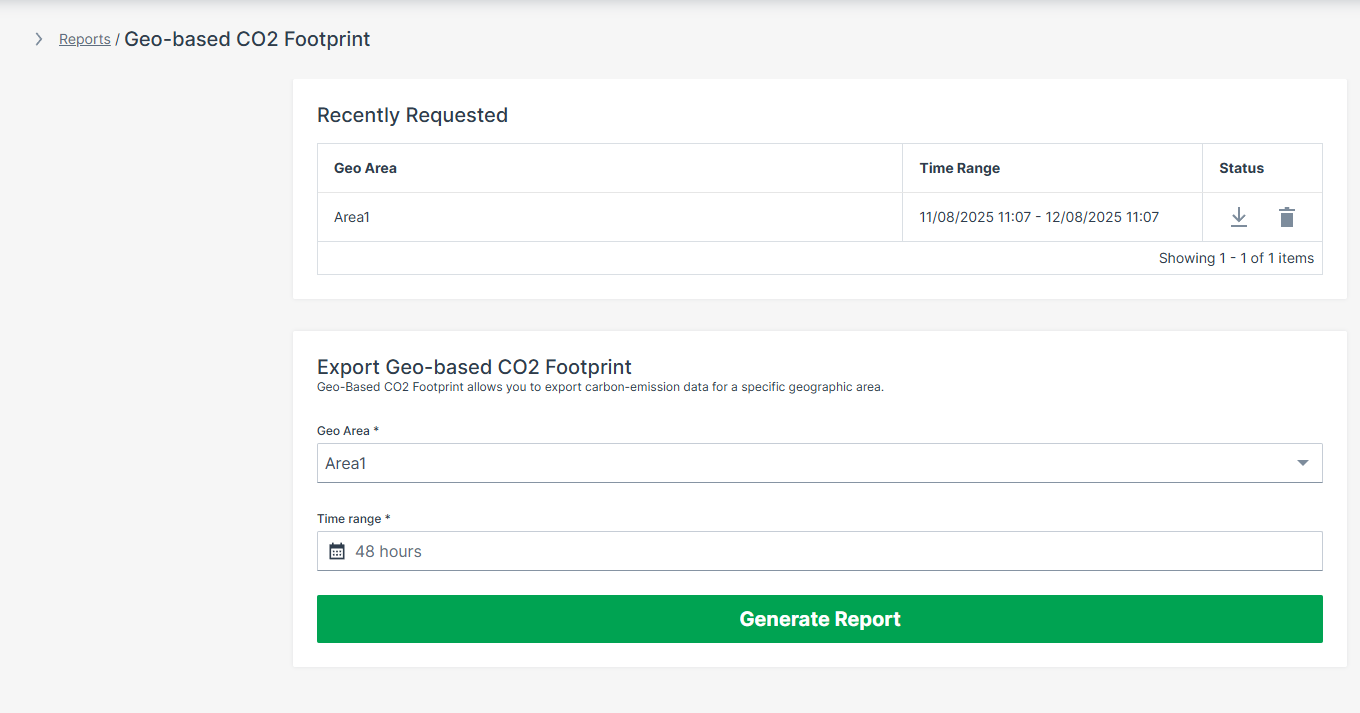The height and width of the screenshot is (713, 1360).
Task: Delete the Area1 report request
Action: 1287,217
